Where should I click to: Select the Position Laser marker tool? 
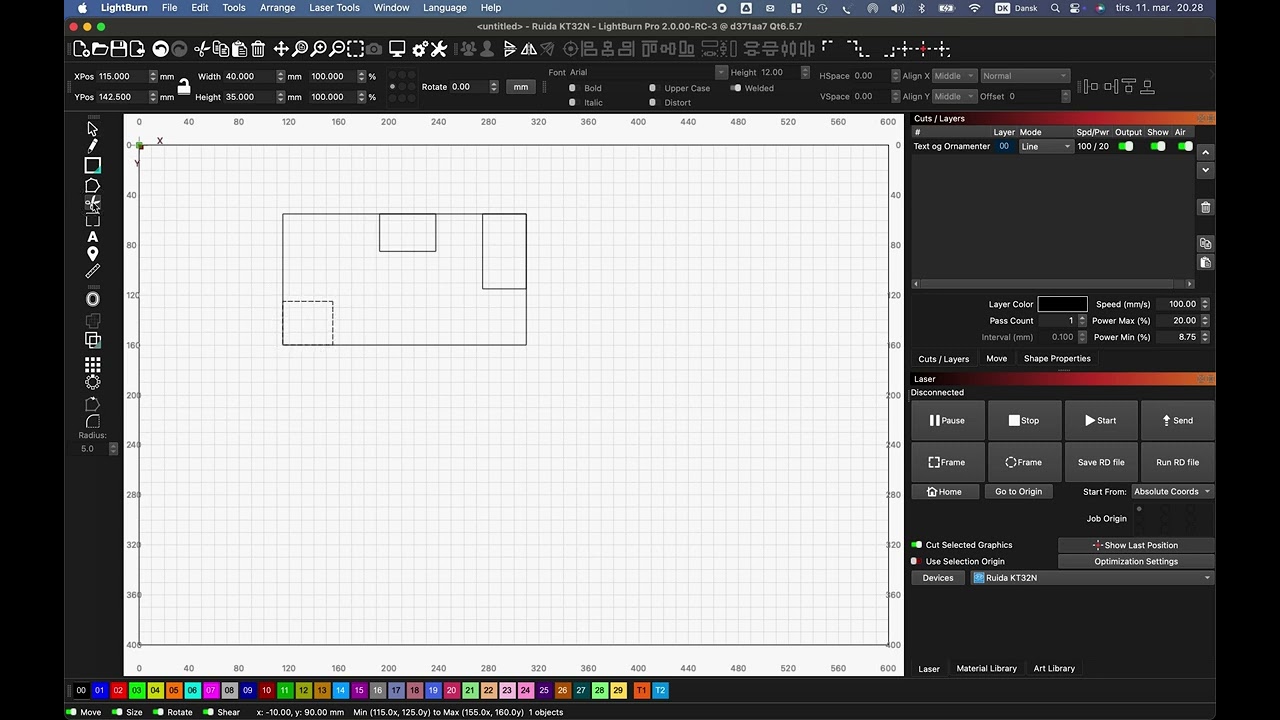(92, 254)
